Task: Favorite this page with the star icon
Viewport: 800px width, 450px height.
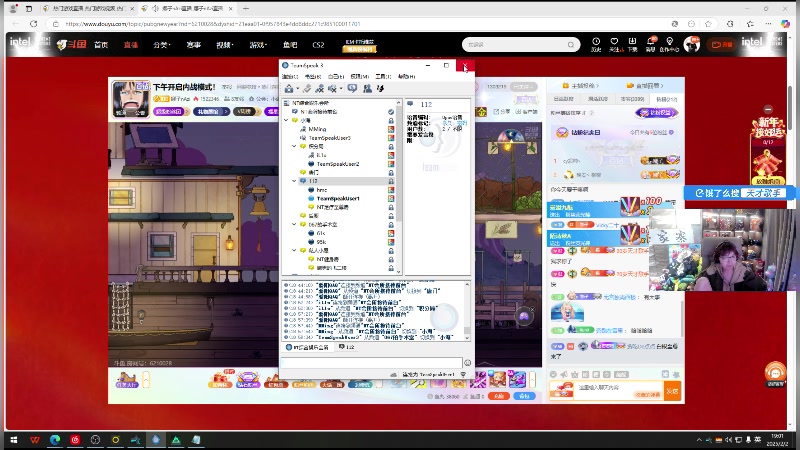Action: (x=708, y=23)
